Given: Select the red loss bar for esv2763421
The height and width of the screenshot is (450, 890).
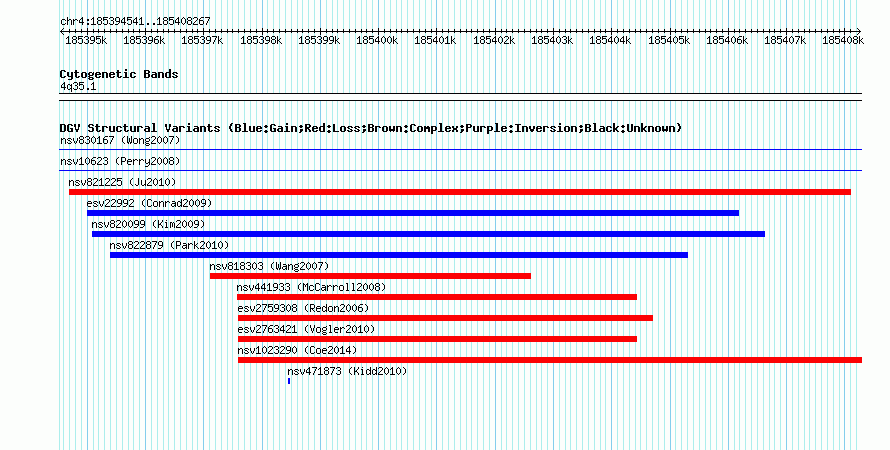Looking at the screenshot, I should (438, 339).
